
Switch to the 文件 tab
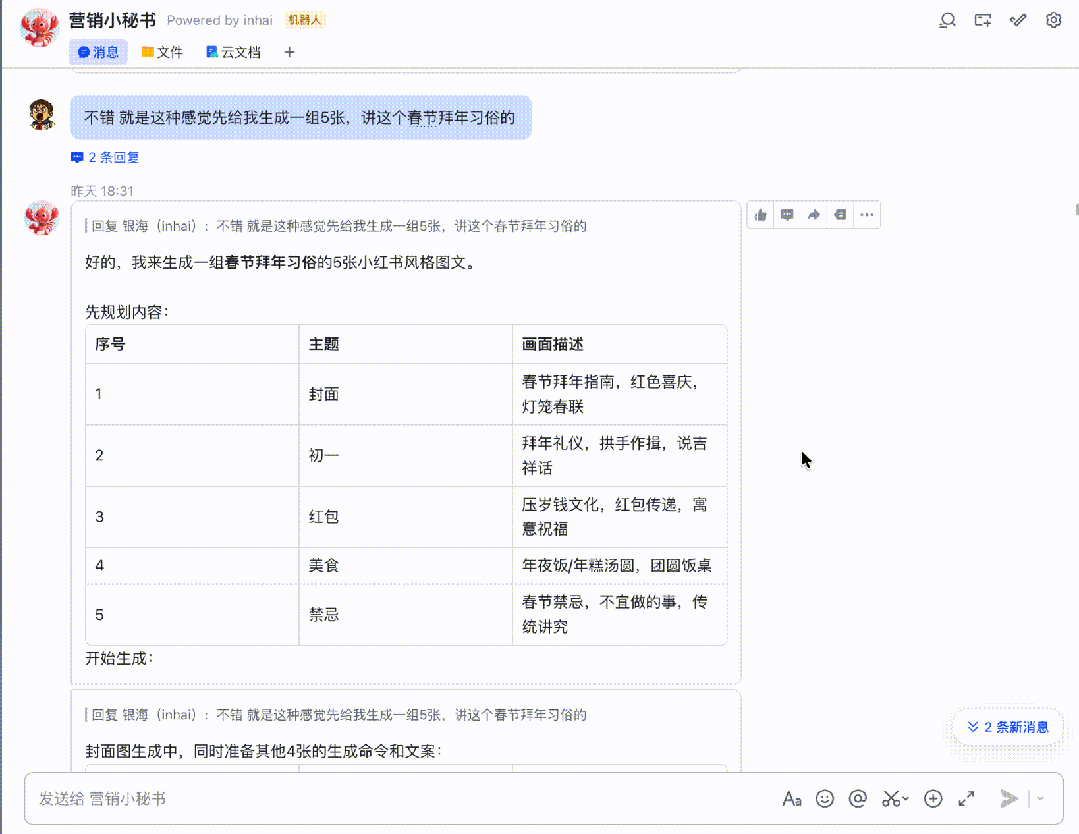click(162, 51)
